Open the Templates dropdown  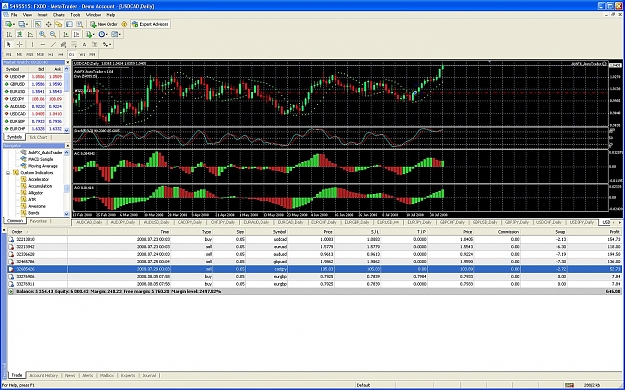(116, 34)
